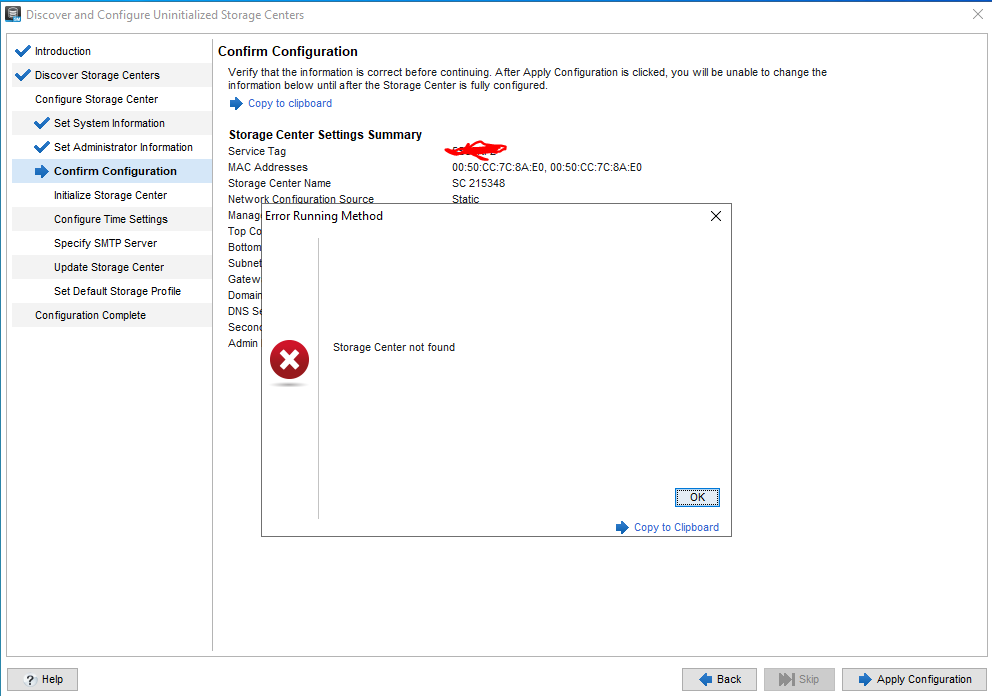This screenshot has height=696, width=992.
Task: Select the Update Storage Center step
Action: pyautogui.click(x=109, y=267)
